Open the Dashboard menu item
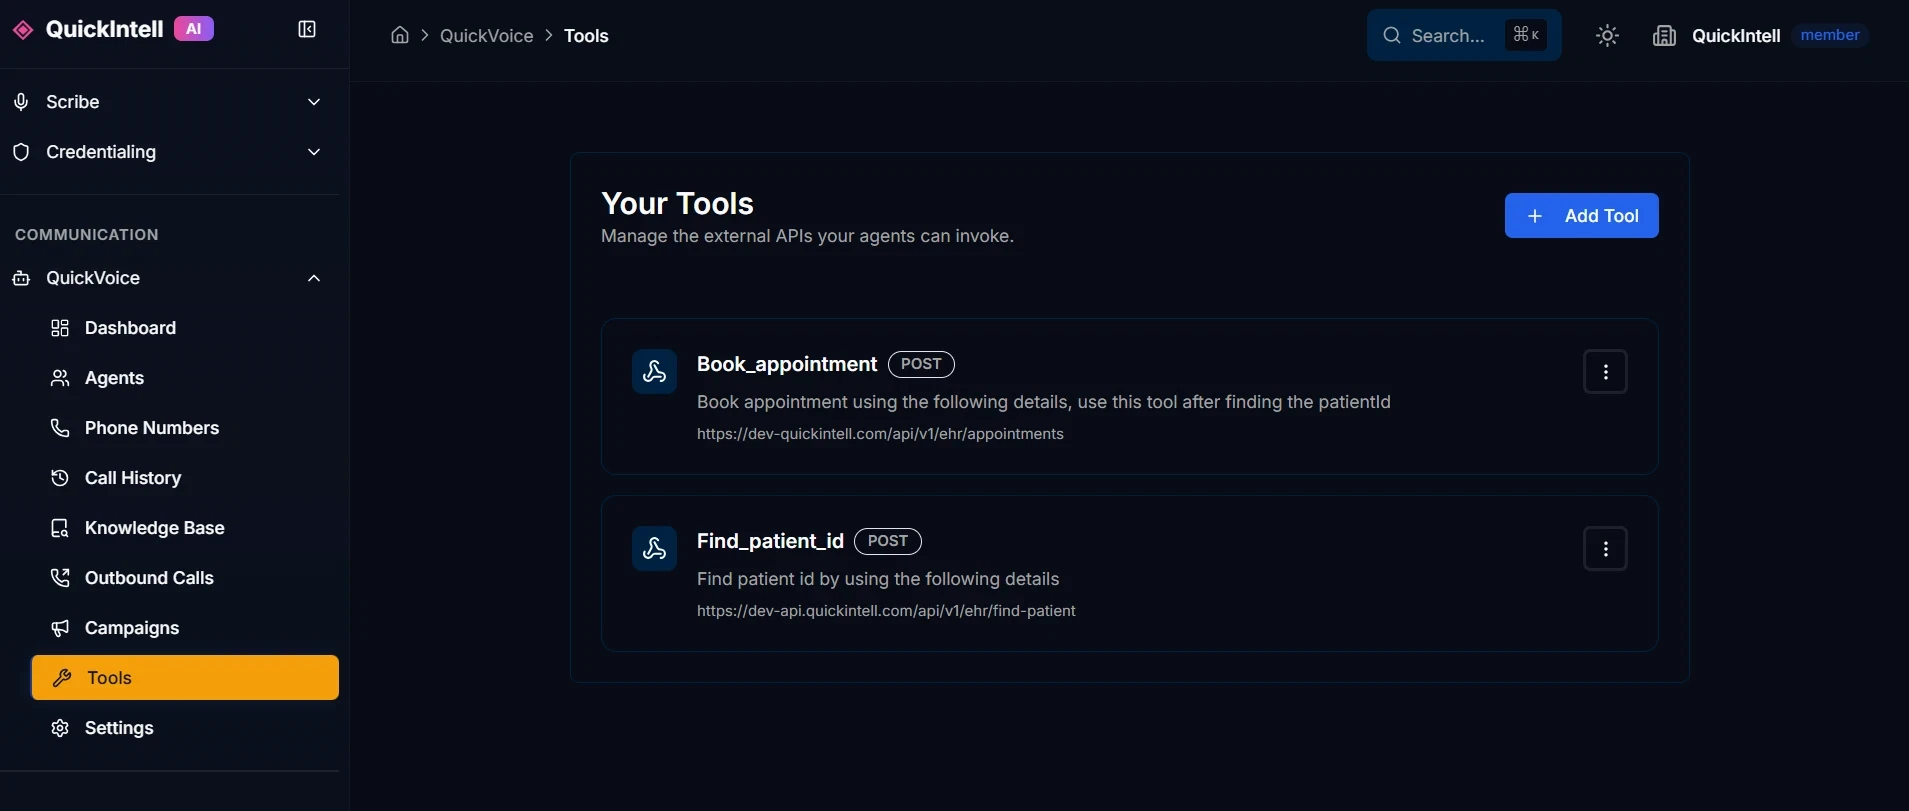The height and width of the screenshot is (811, 1909). pyautogui.click(x=185, y=328)
